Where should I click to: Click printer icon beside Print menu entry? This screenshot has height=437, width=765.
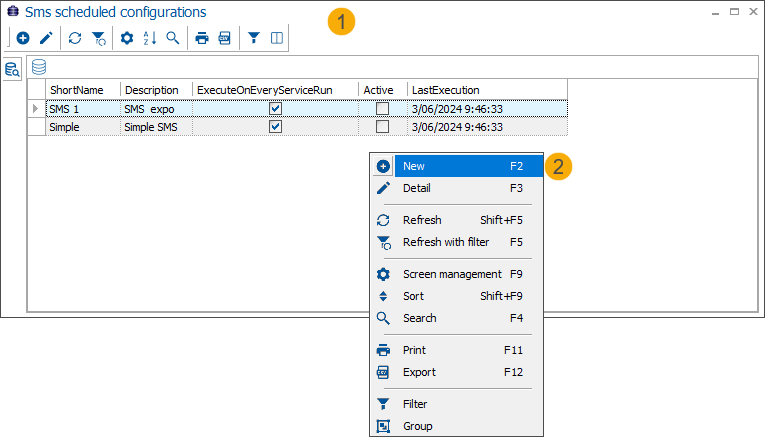click(383, 350)
